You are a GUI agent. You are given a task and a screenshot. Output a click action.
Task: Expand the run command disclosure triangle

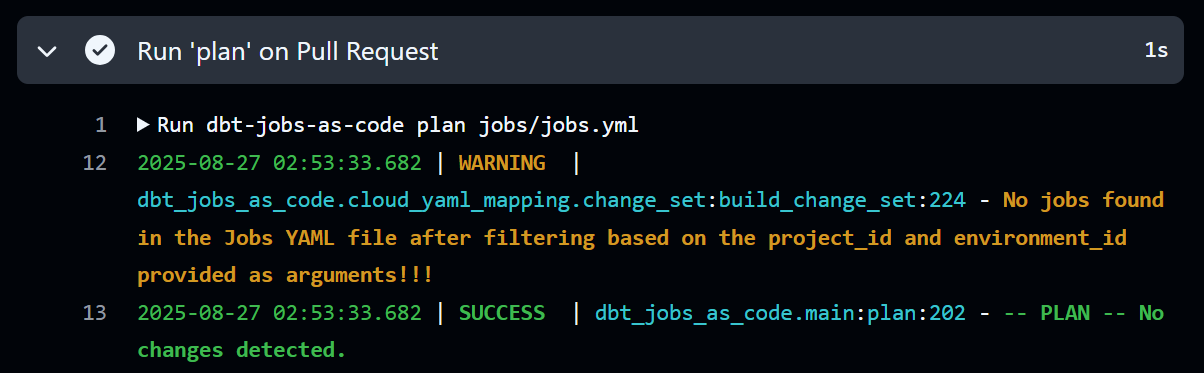point(143,126)
